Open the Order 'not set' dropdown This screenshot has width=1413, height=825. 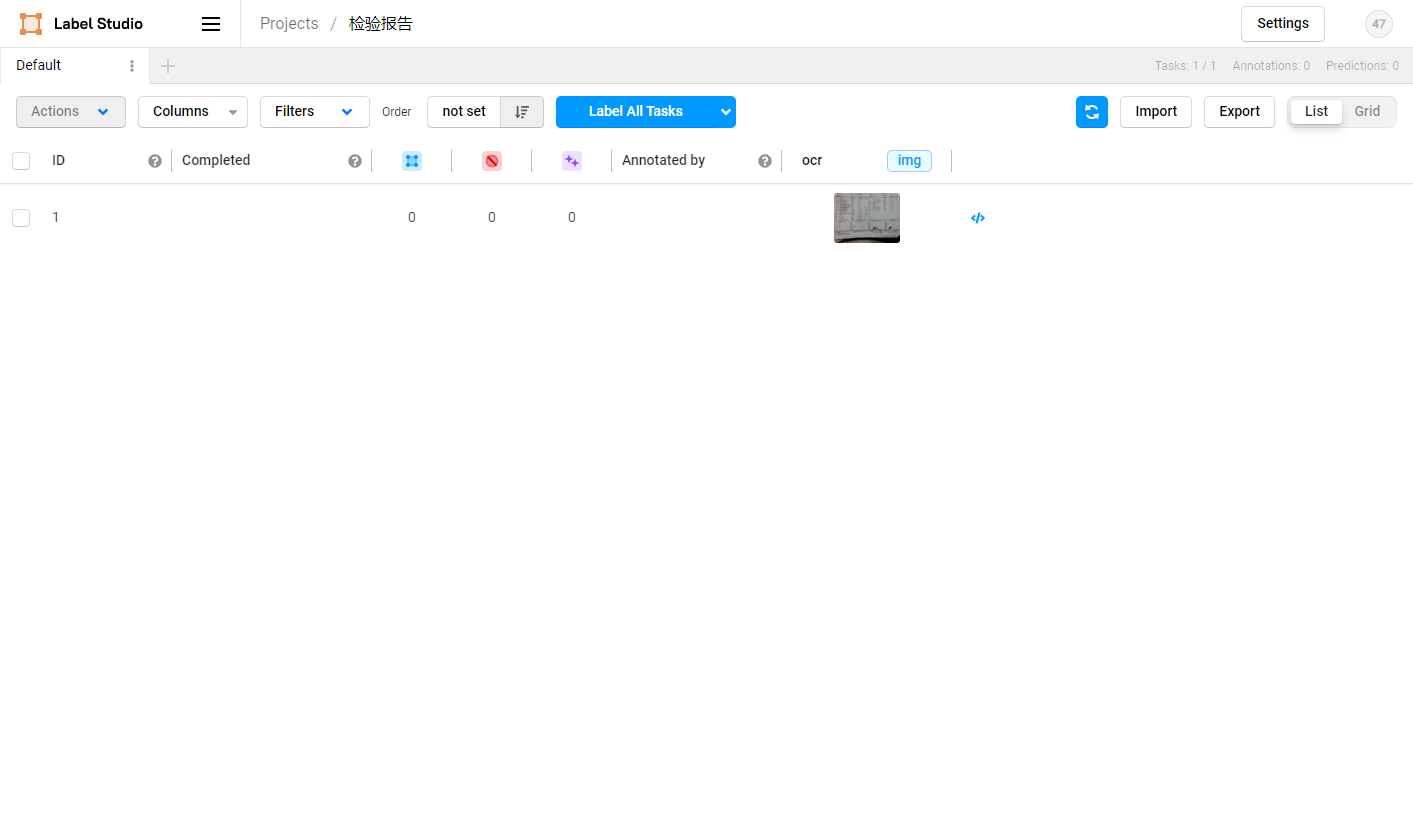point(464,112)
